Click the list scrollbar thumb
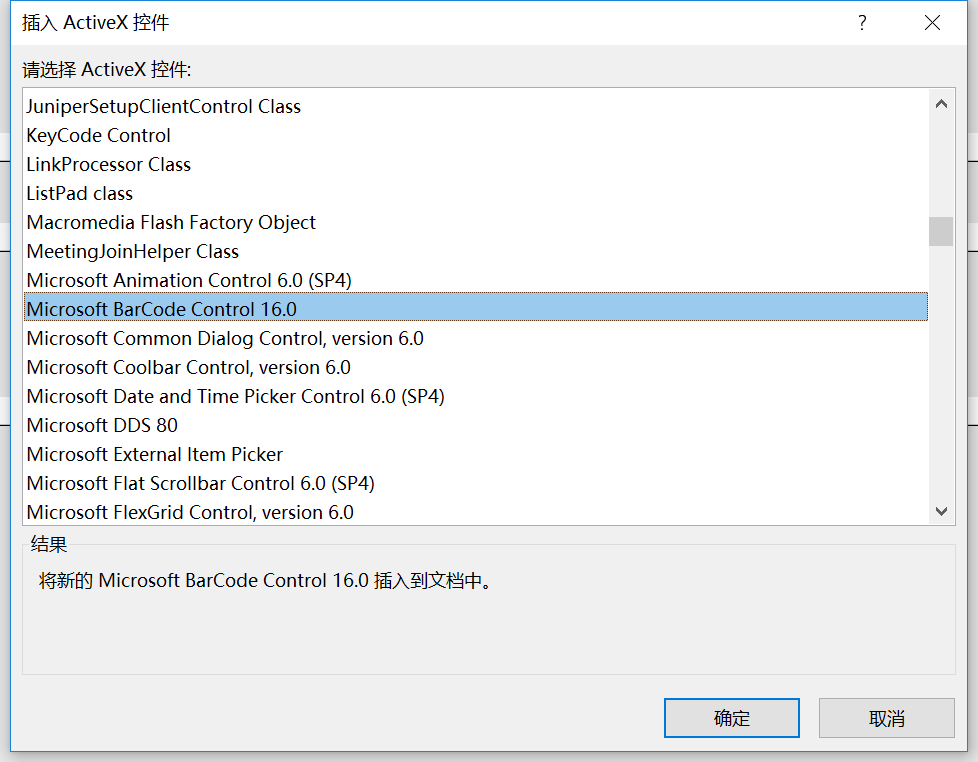 (941, 231)
